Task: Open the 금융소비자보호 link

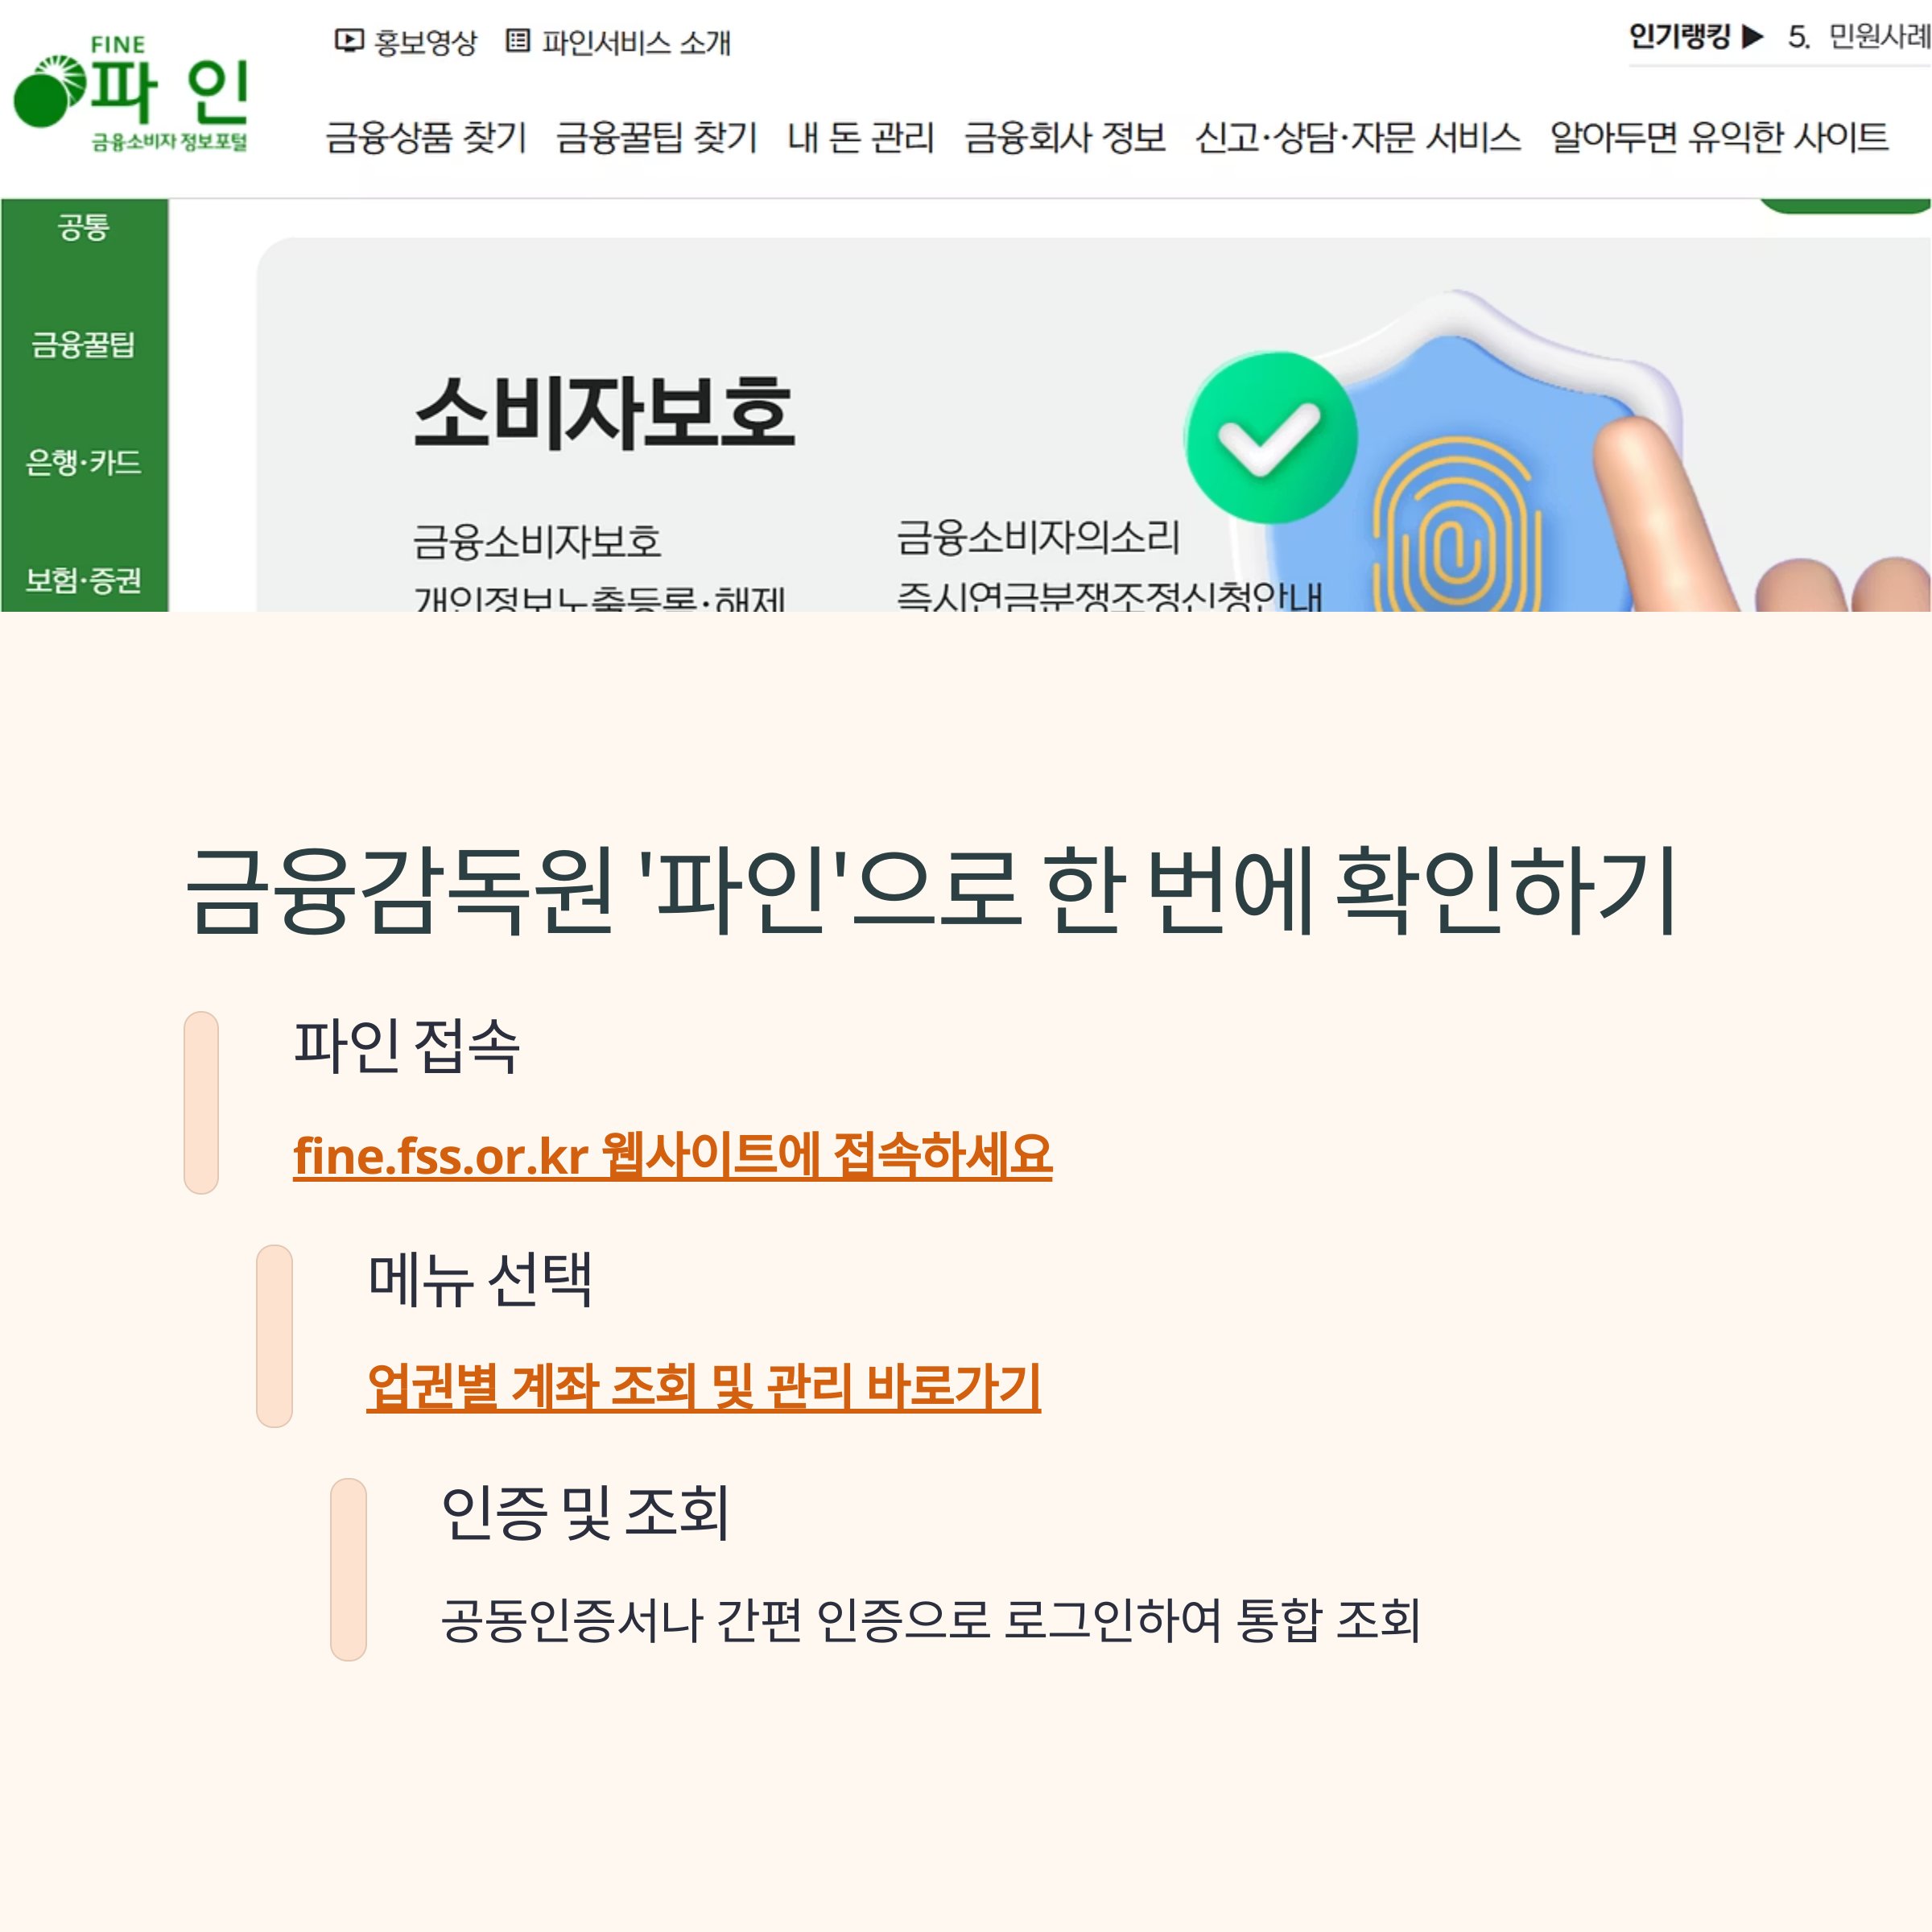Action: tap(537, 542)
